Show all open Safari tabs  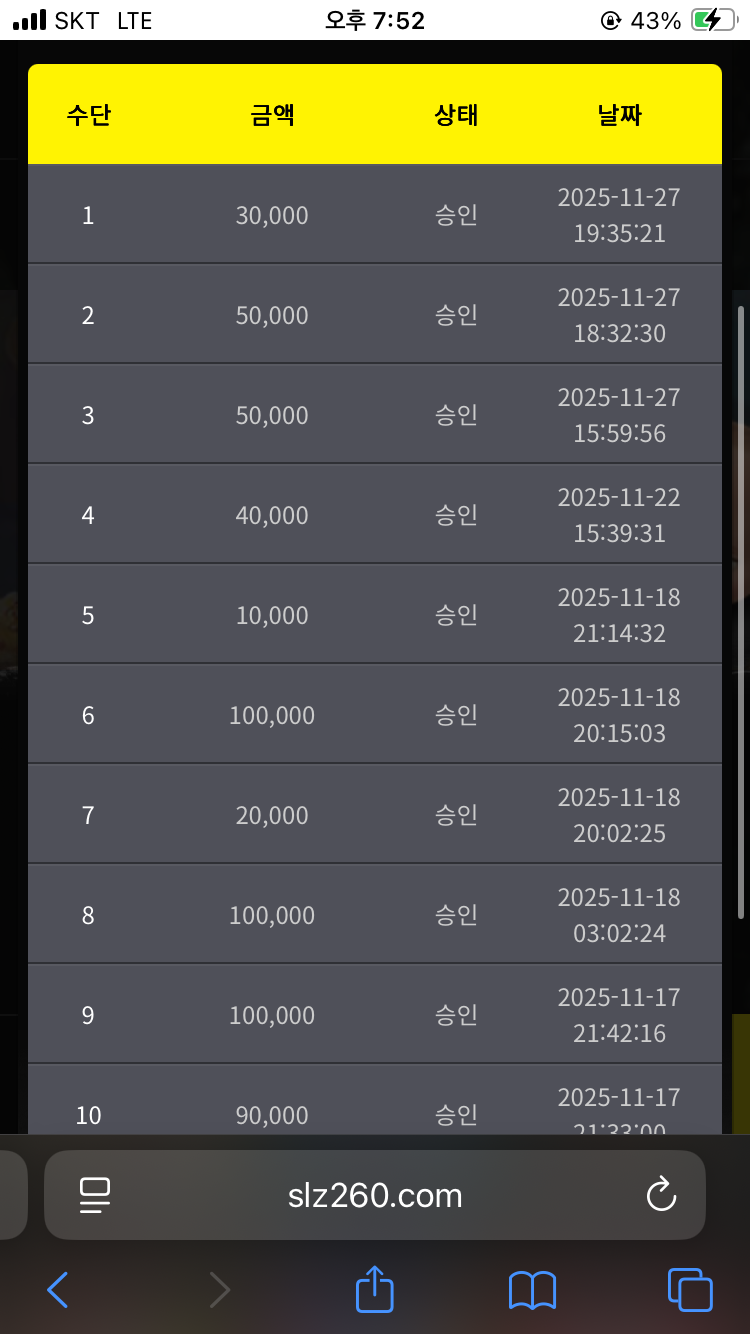tap(690, 1289)
